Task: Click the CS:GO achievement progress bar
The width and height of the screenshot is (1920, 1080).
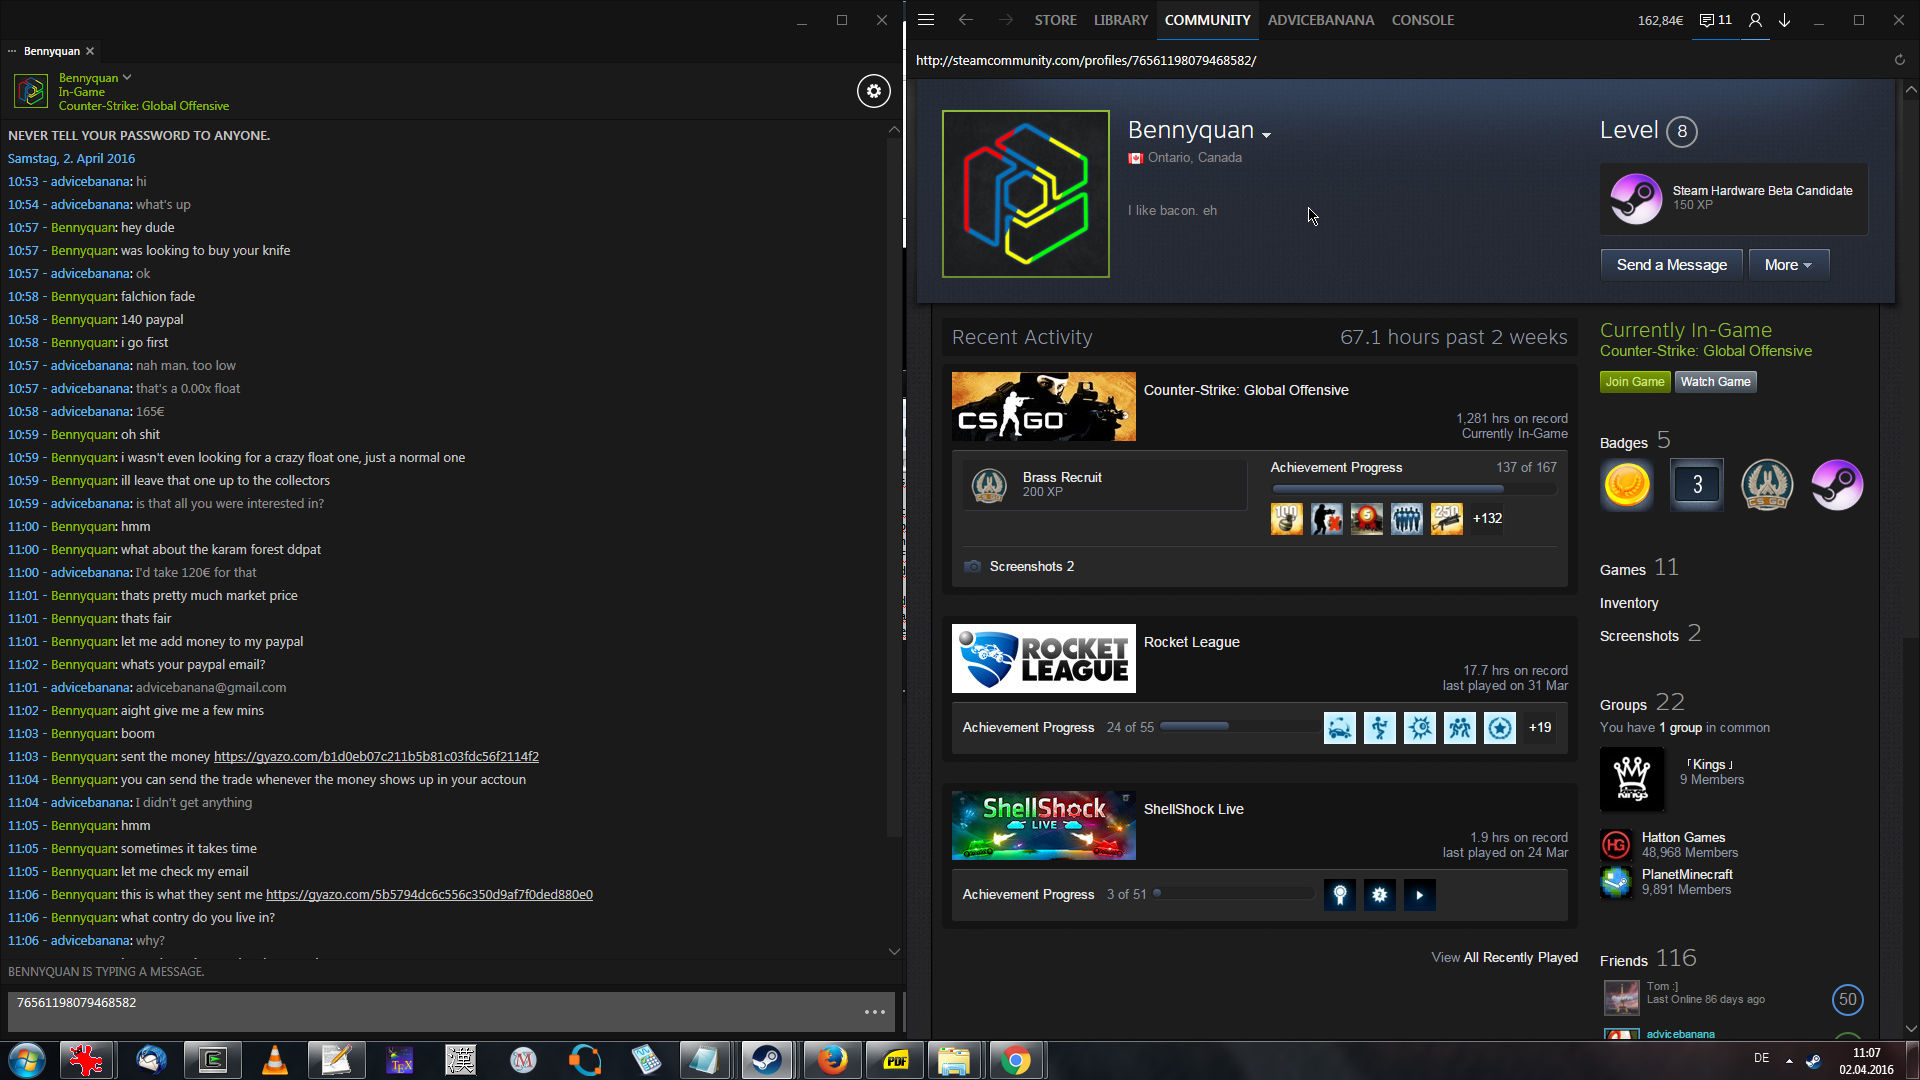Action: 1413,489
